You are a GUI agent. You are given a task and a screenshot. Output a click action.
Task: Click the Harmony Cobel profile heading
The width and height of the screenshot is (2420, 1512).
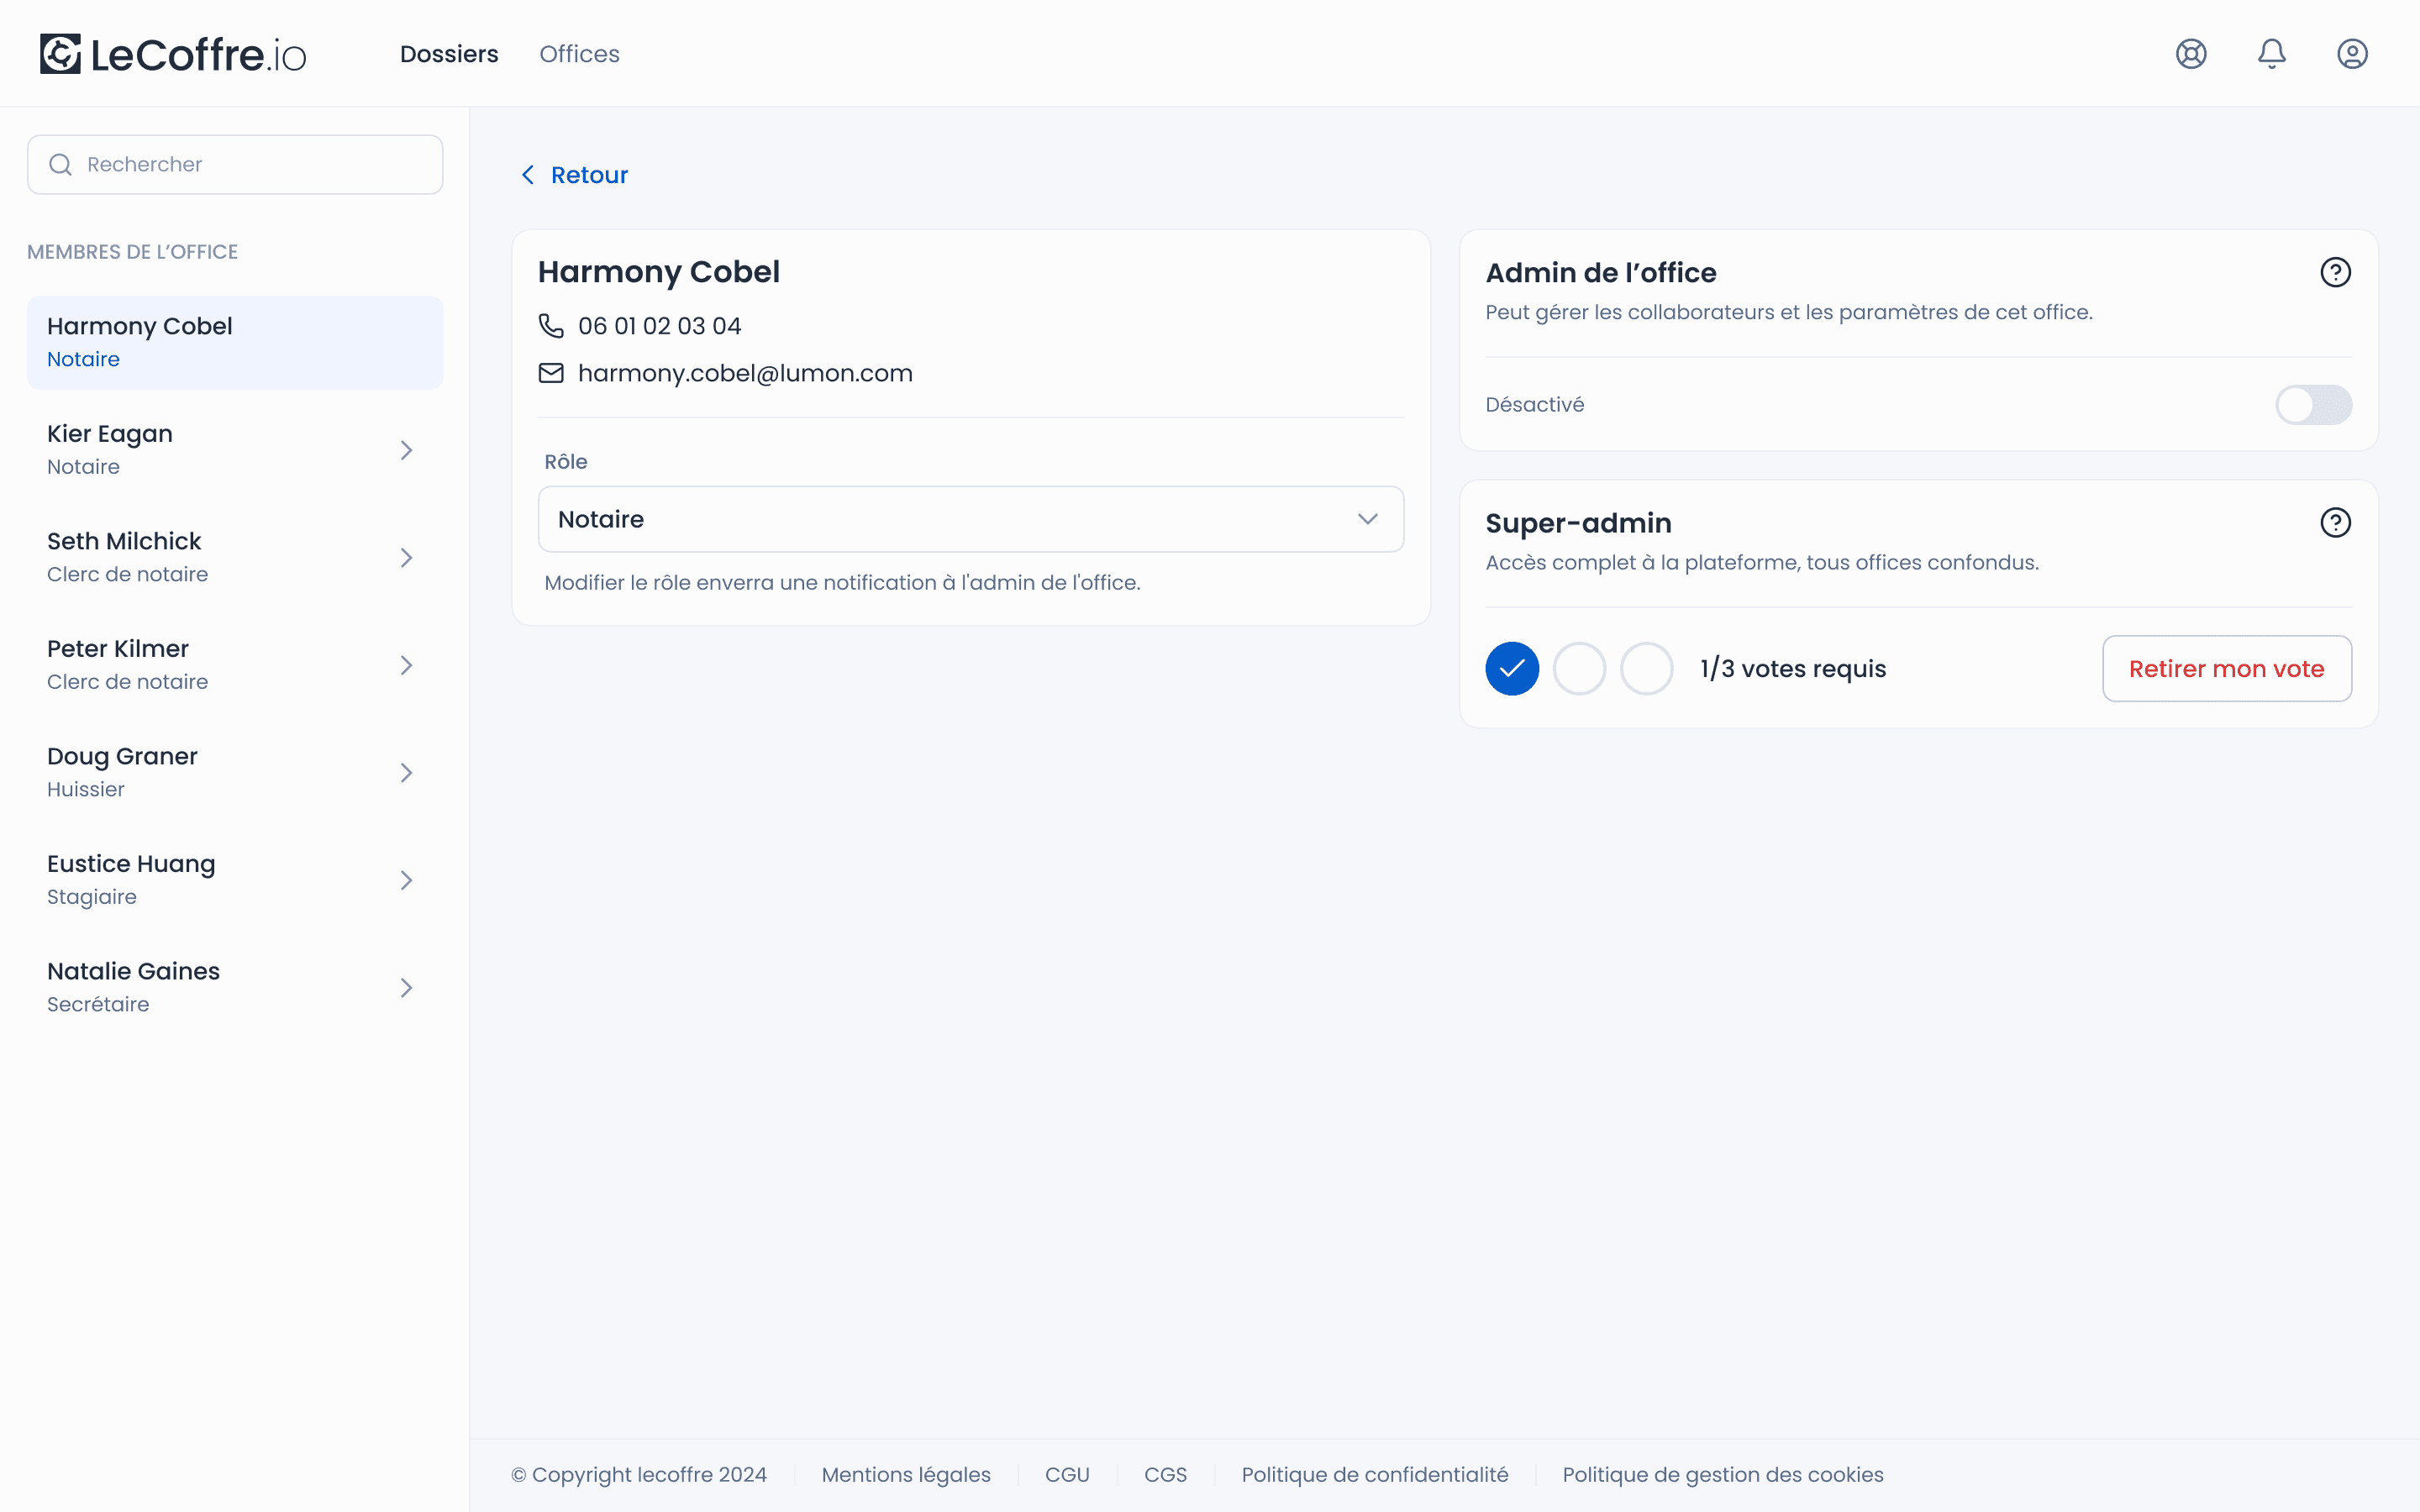coord(658,272)
